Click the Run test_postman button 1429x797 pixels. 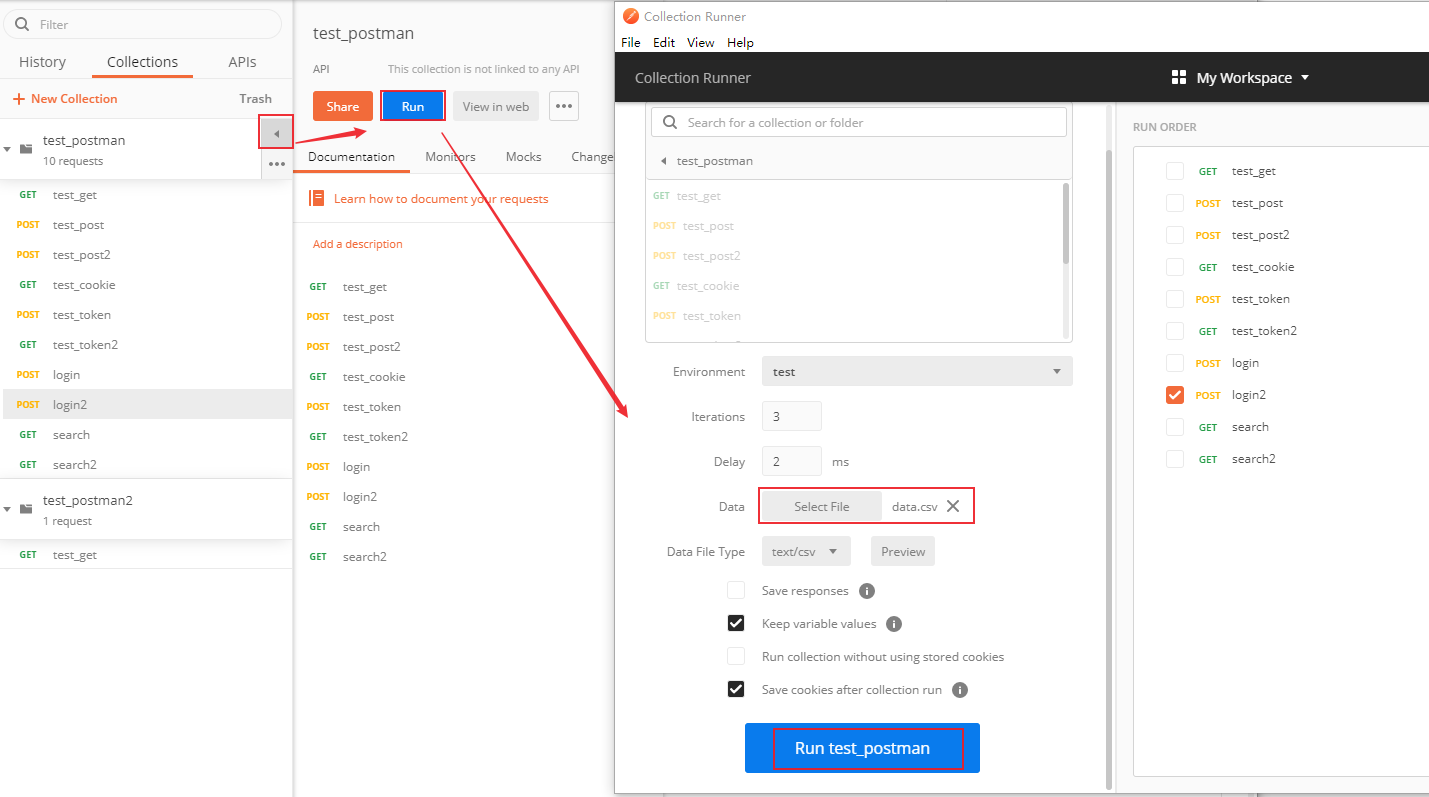point(862,748)
